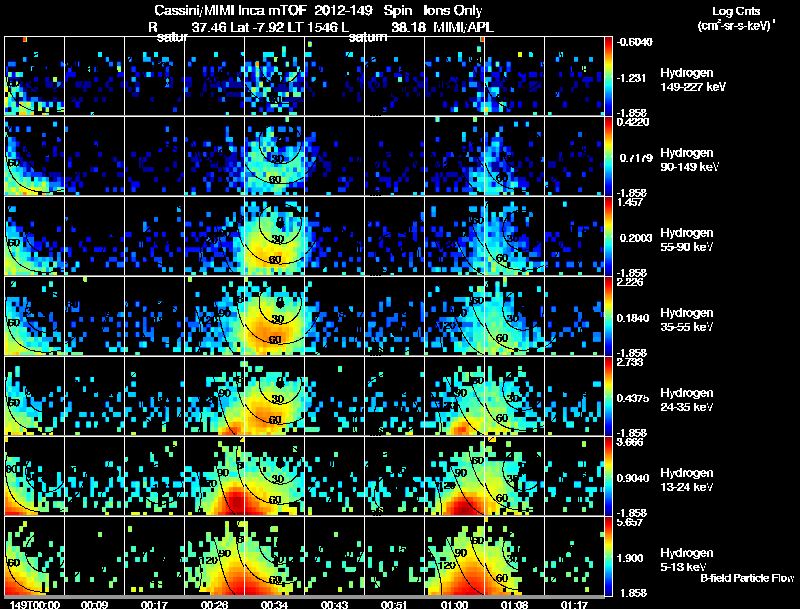This screenshot has height=609, width=800.
Task: Select the 'Hydrogen 5-13 keV' row label
Action: point(687,560)
